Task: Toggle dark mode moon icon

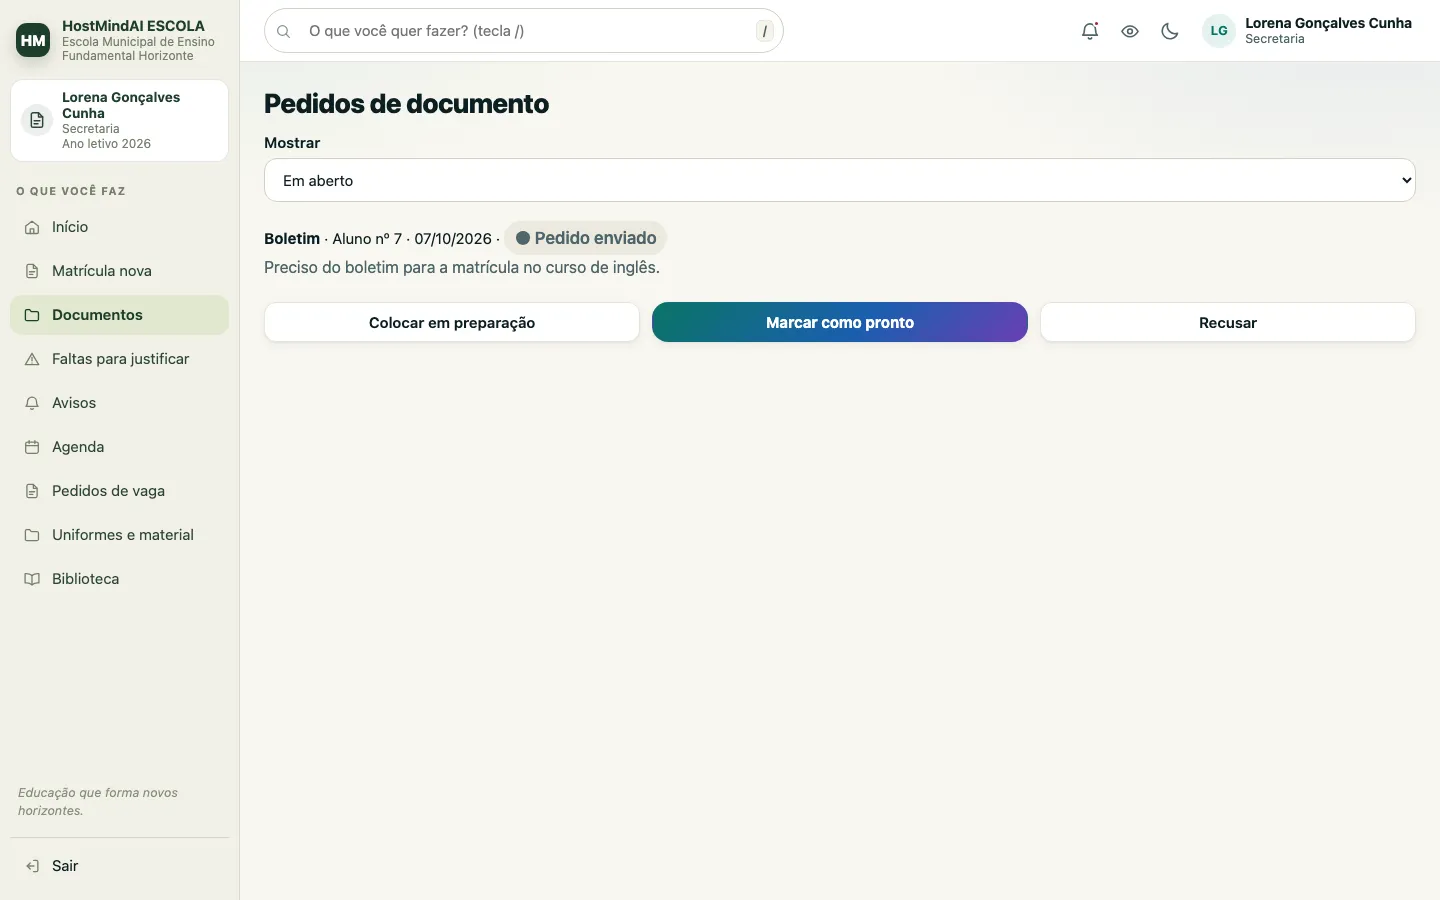Action: (x=1170, y=31)
